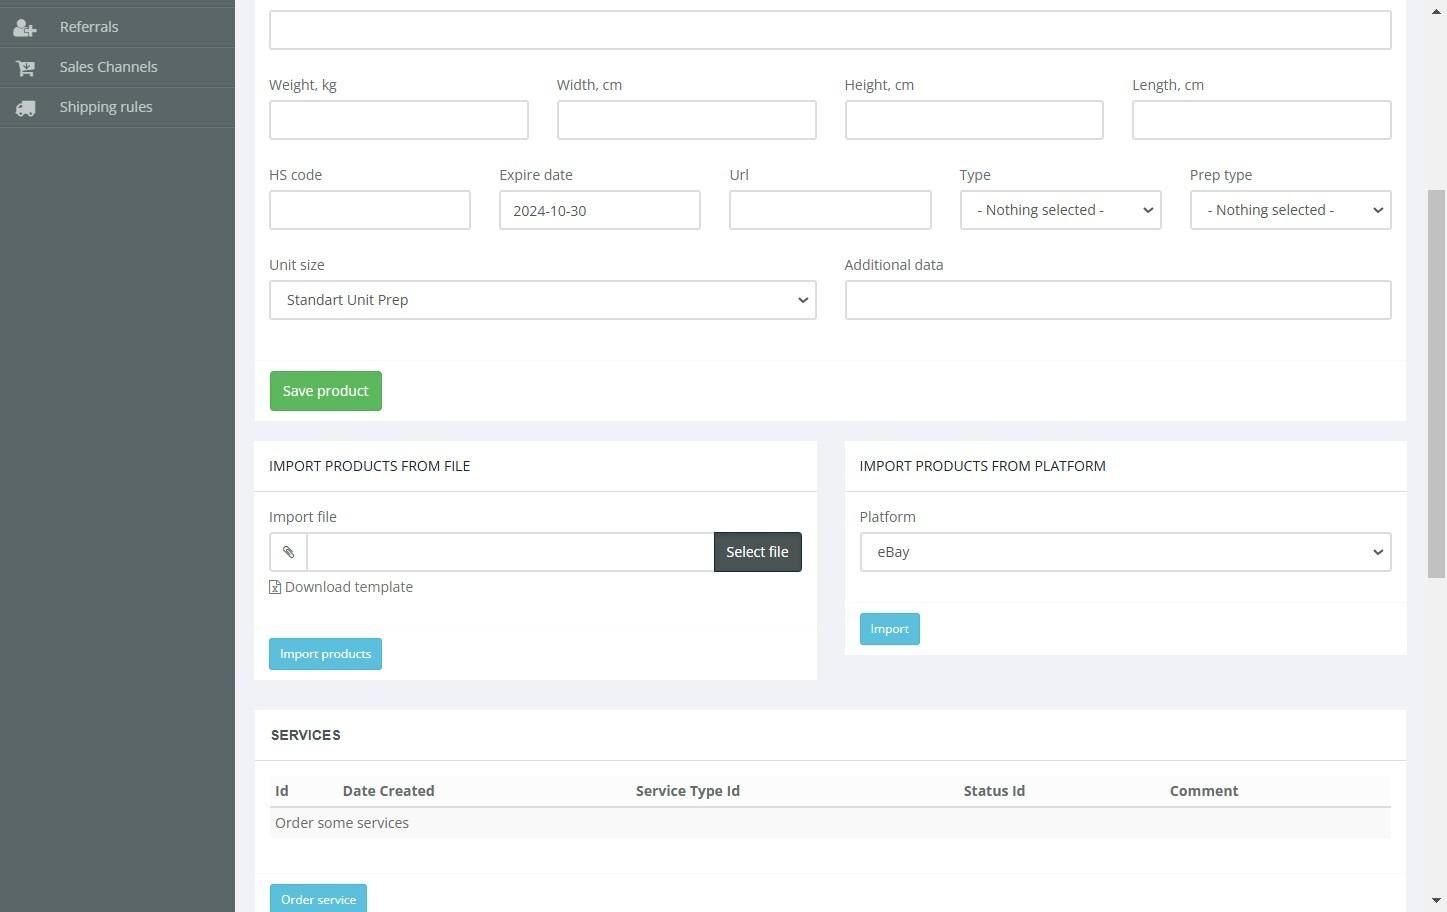Click the paperclip icon beside Import file

(x=288, y=552)
